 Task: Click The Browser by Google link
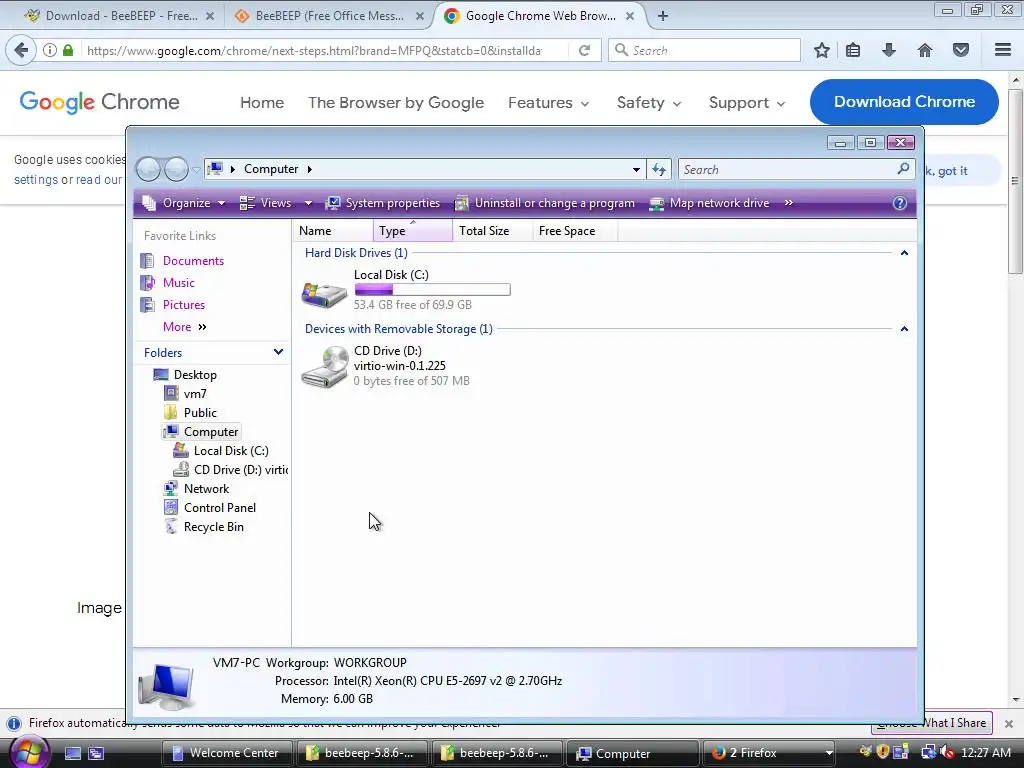[396, 103]
